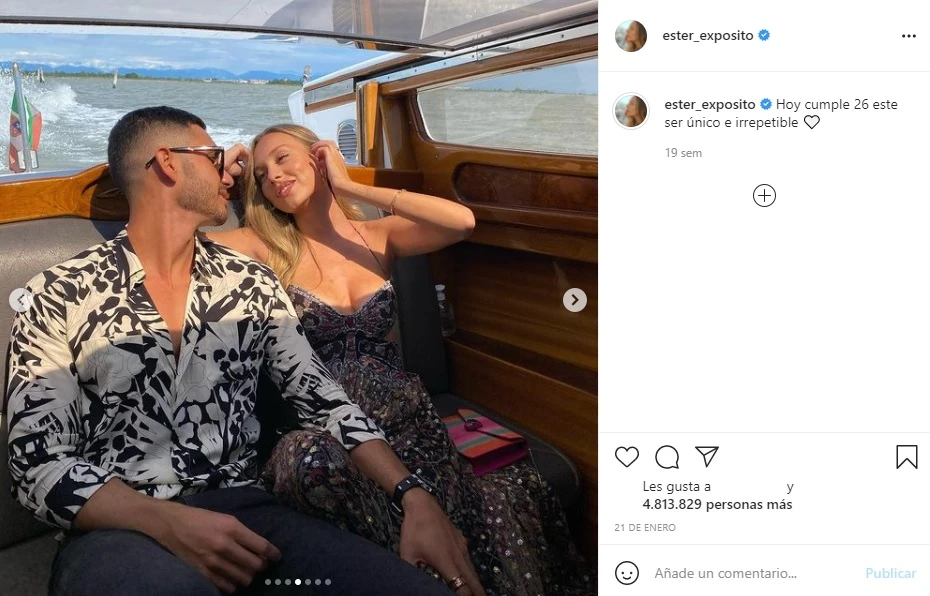Load more comments with plus circle
930x596 pixels.
tap(764, 196)
